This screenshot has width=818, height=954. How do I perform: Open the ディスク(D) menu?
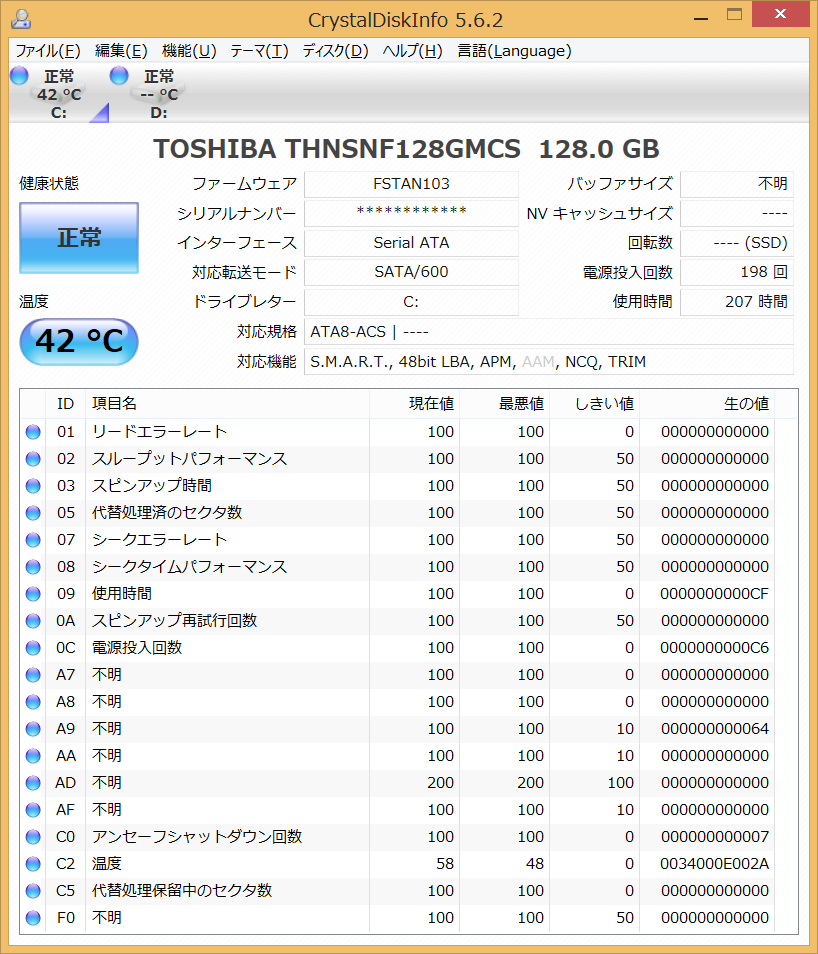(x=335, y=51)
